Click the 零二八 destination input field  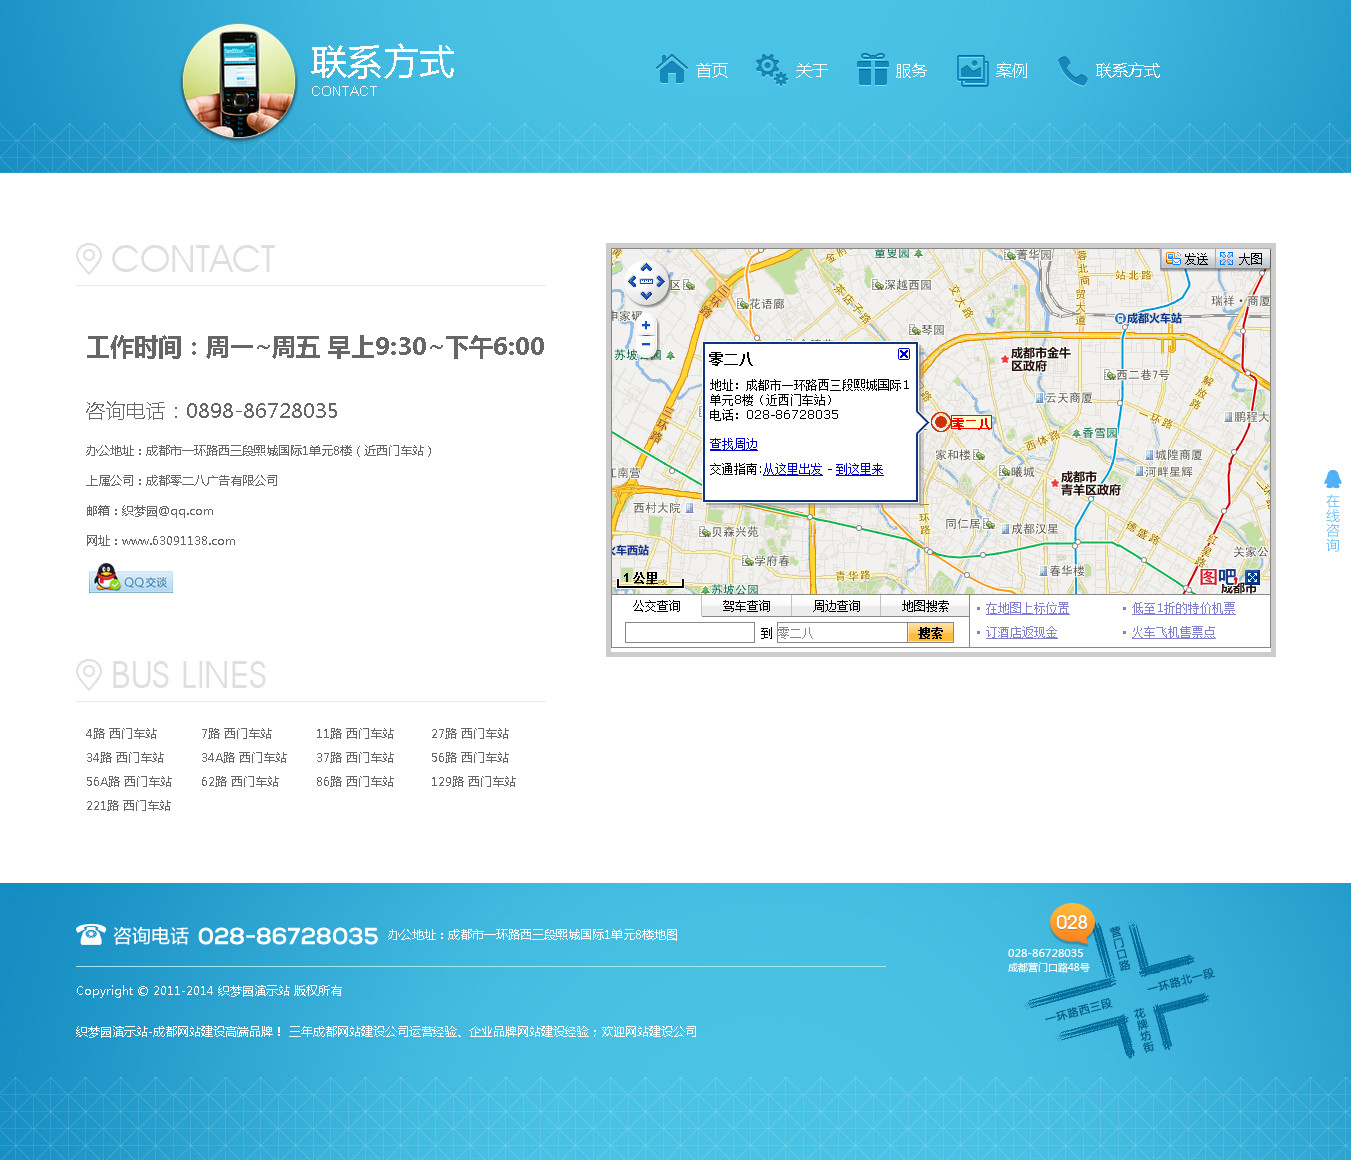click(x=842, y=633)
